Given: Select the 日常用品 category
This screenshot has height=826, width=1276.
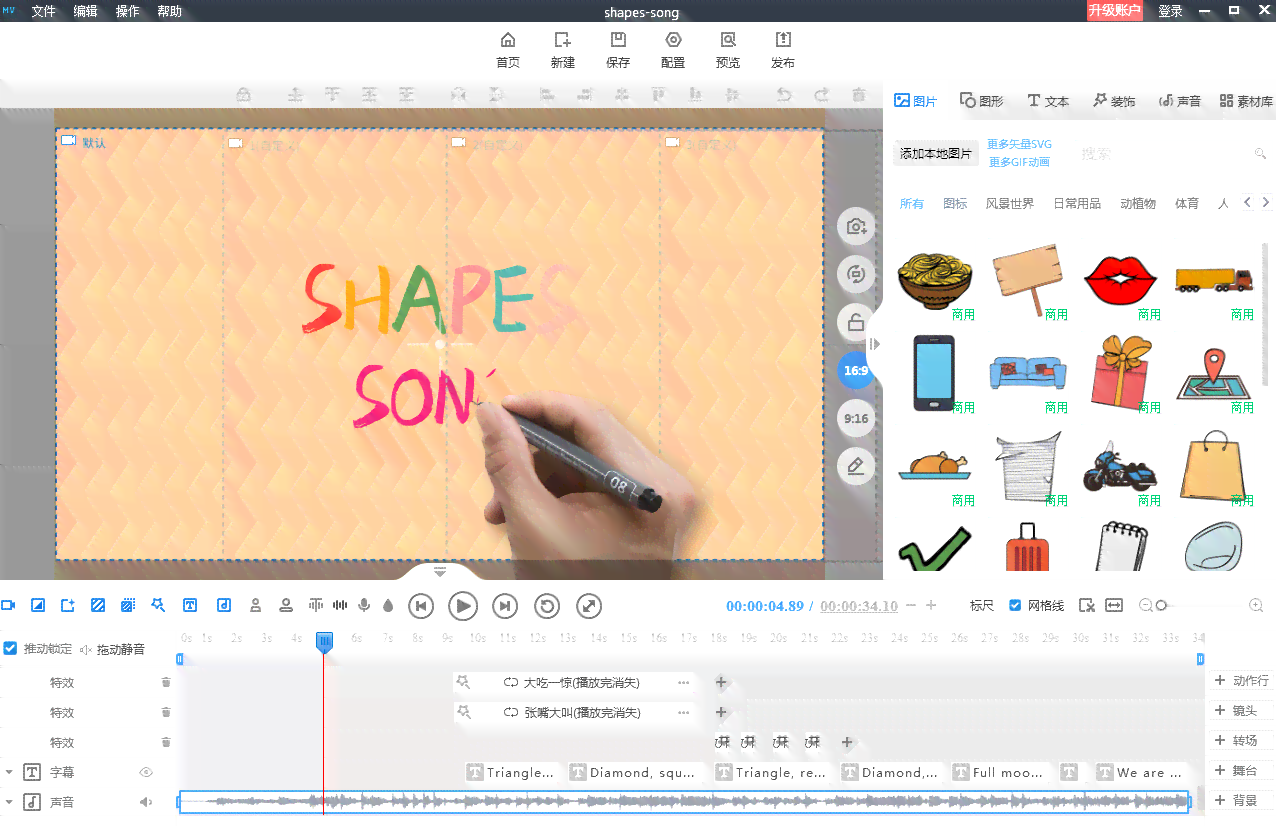Looking at the screenshot, I should click(x=1077, y=203).
